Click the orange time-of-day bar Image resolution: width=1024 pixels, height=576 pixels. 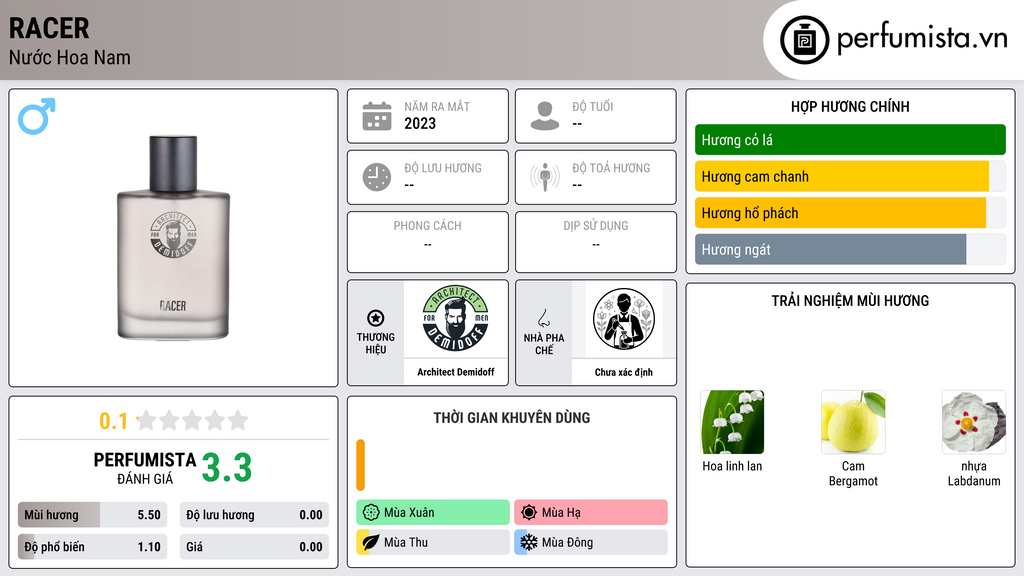[360, 465]
